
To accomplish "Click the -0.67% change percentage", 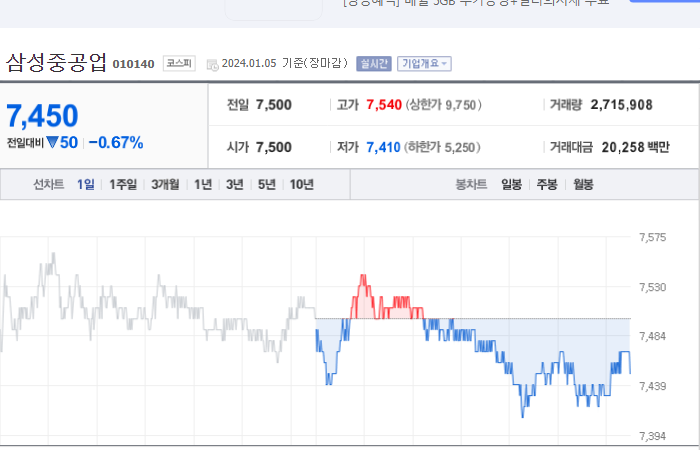I will (x=116, y=143).
